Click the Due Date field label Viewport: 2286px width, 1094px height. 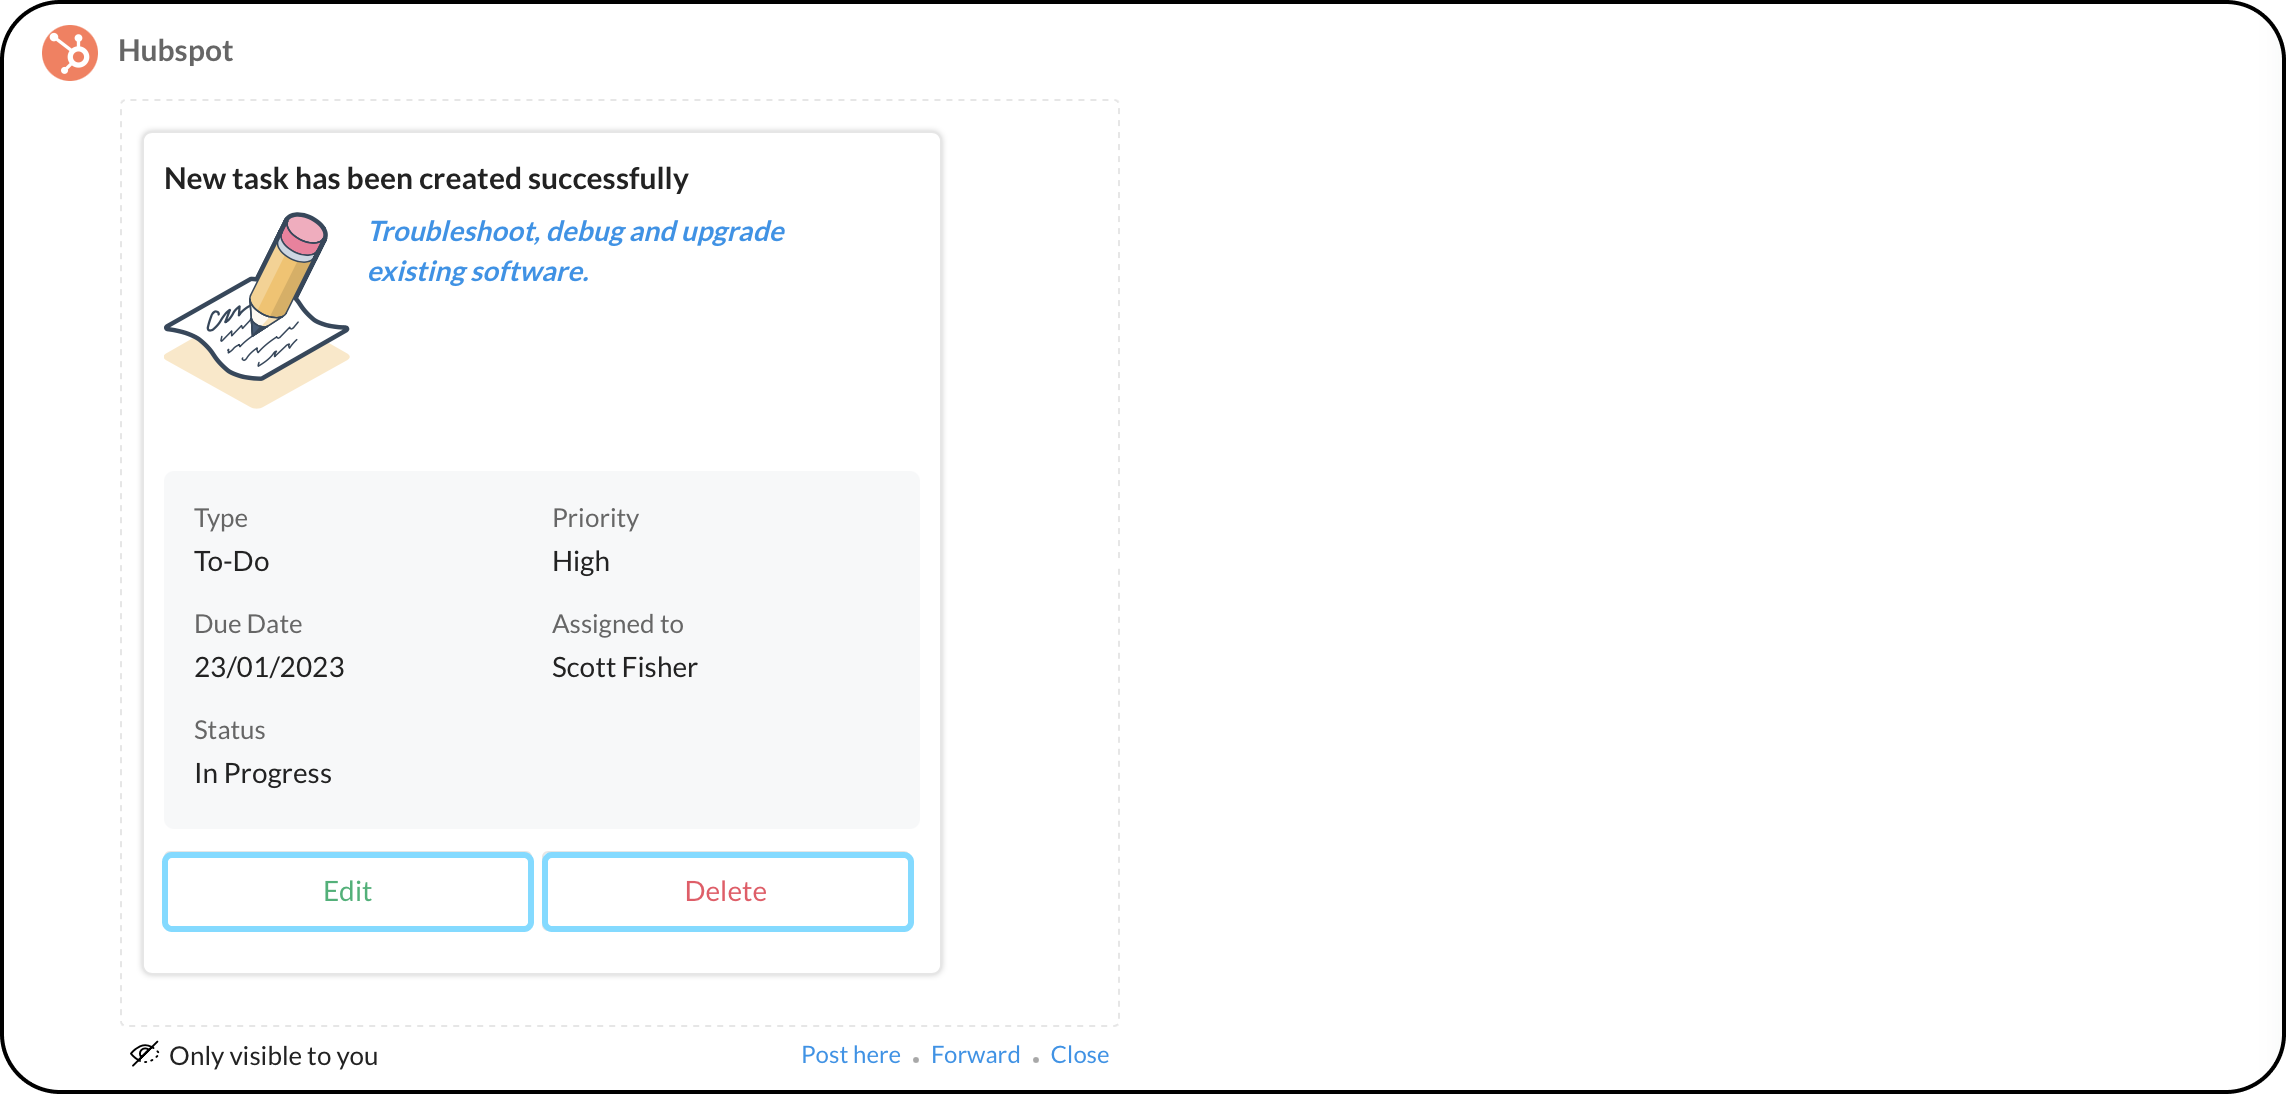[247, 623]
